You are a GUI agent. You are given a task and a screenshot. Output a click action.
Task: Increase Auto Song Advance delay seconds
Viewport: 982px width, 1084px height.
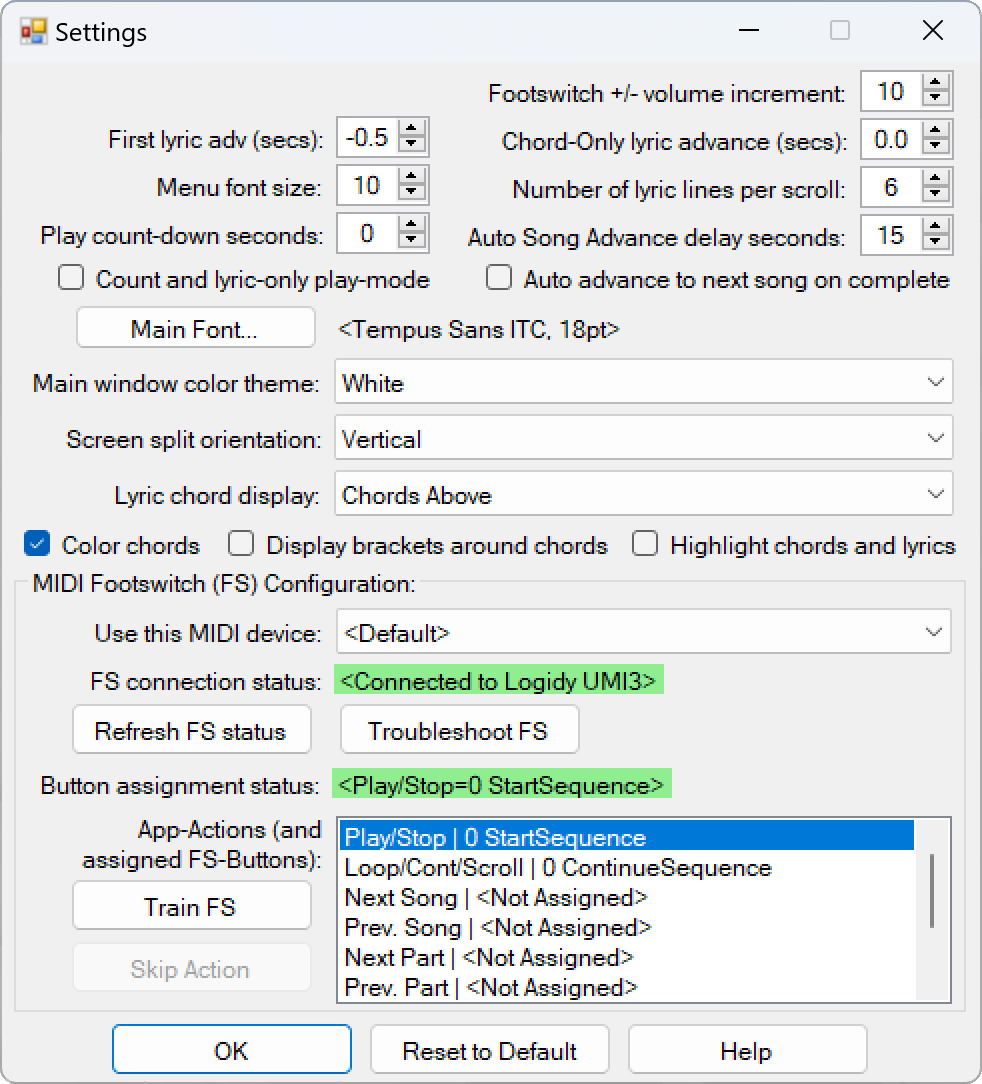coord(935,227)
